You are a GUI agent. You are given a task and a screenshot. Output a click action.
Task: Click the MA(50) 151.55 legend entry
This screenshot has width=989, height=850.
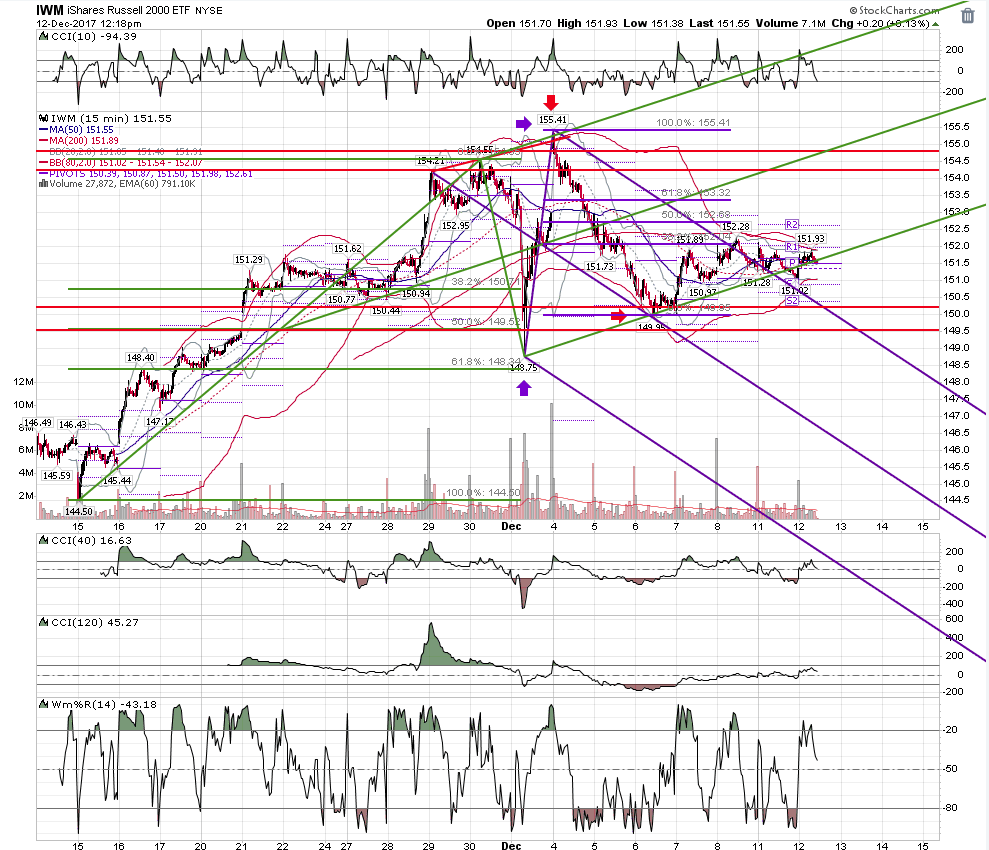point(76,129)
